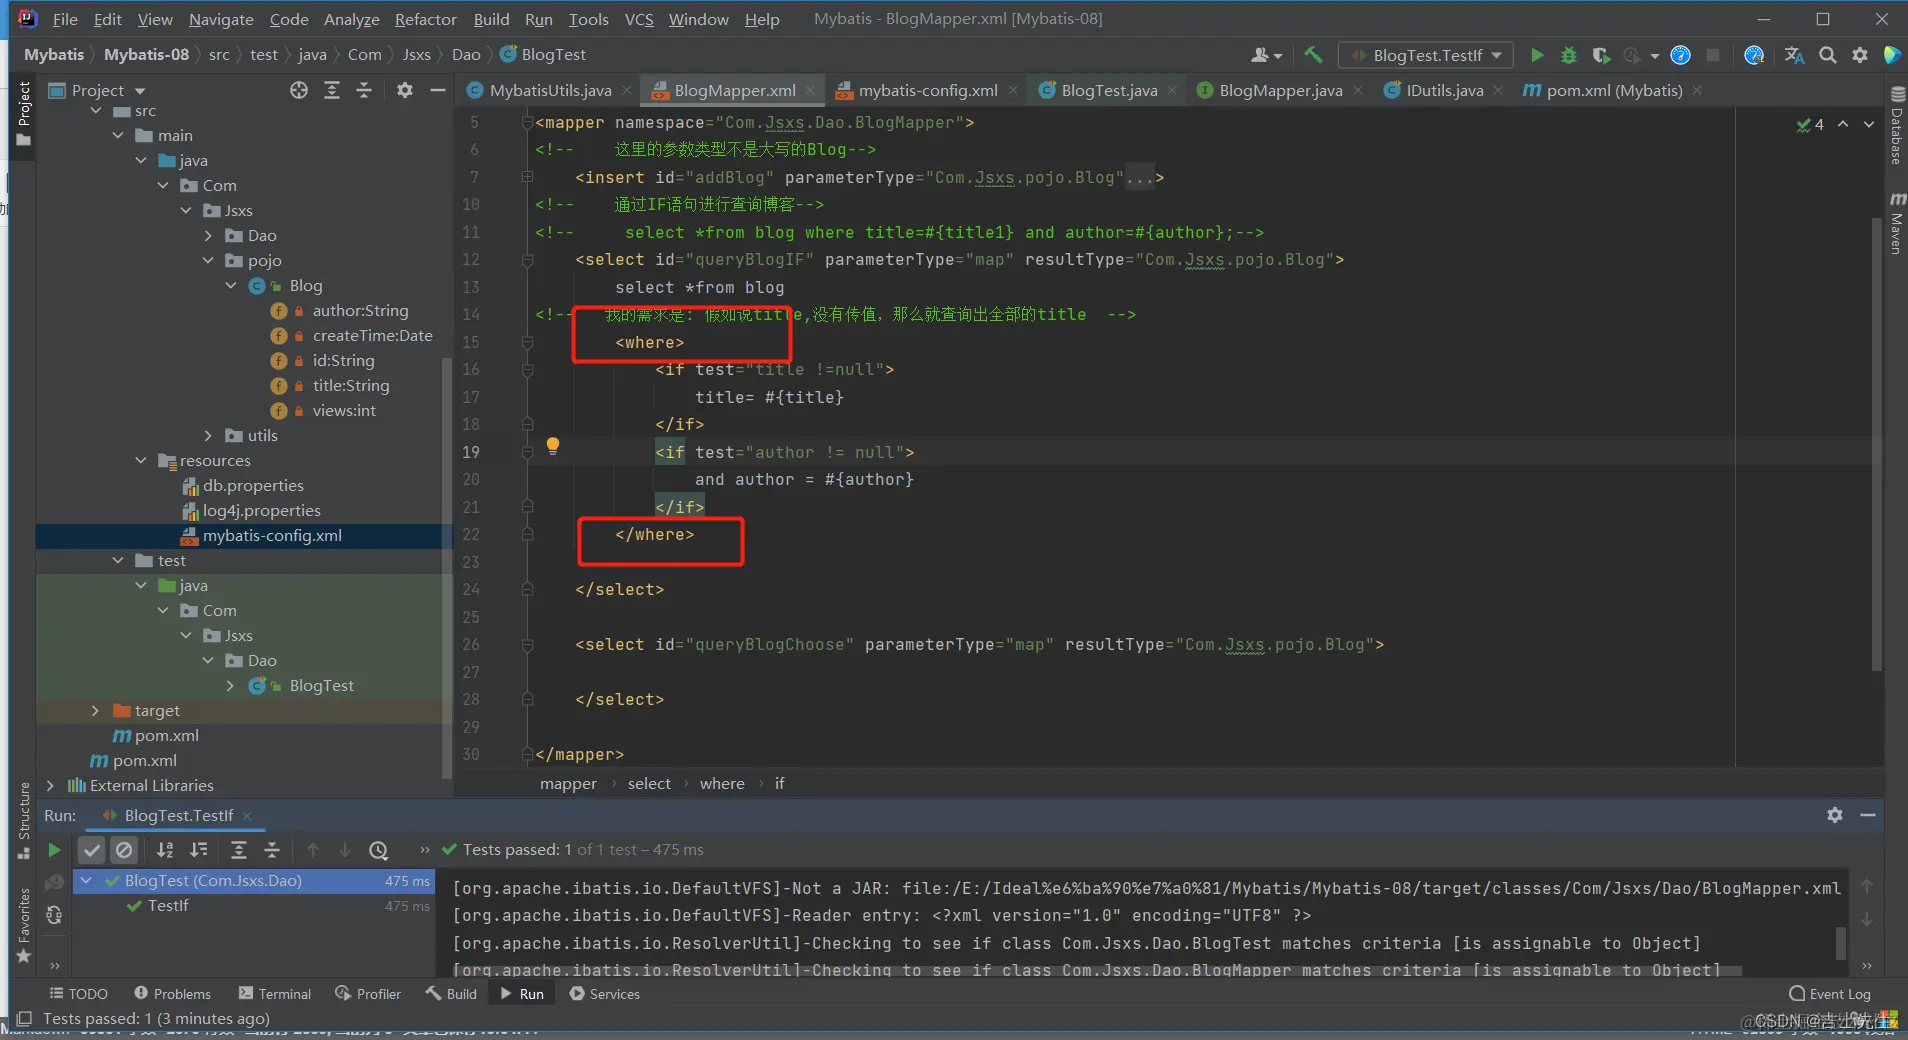Sort test results alphabetically
The height and width of the screenshot is (1040, 1908).
(165, 850)
